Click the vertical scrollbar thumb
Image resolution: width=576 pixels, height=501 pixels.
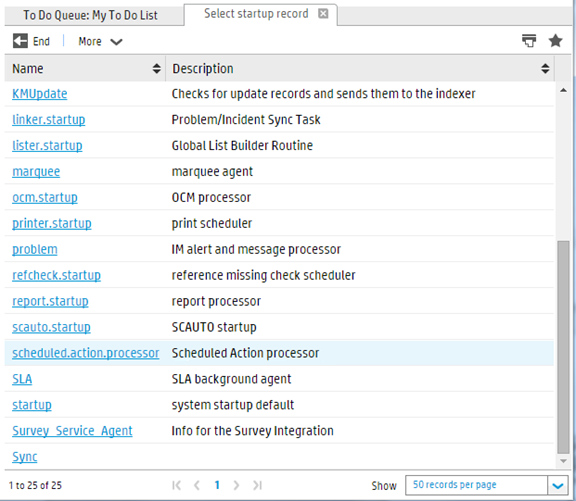pyautogui.click(x=563, y=347)
